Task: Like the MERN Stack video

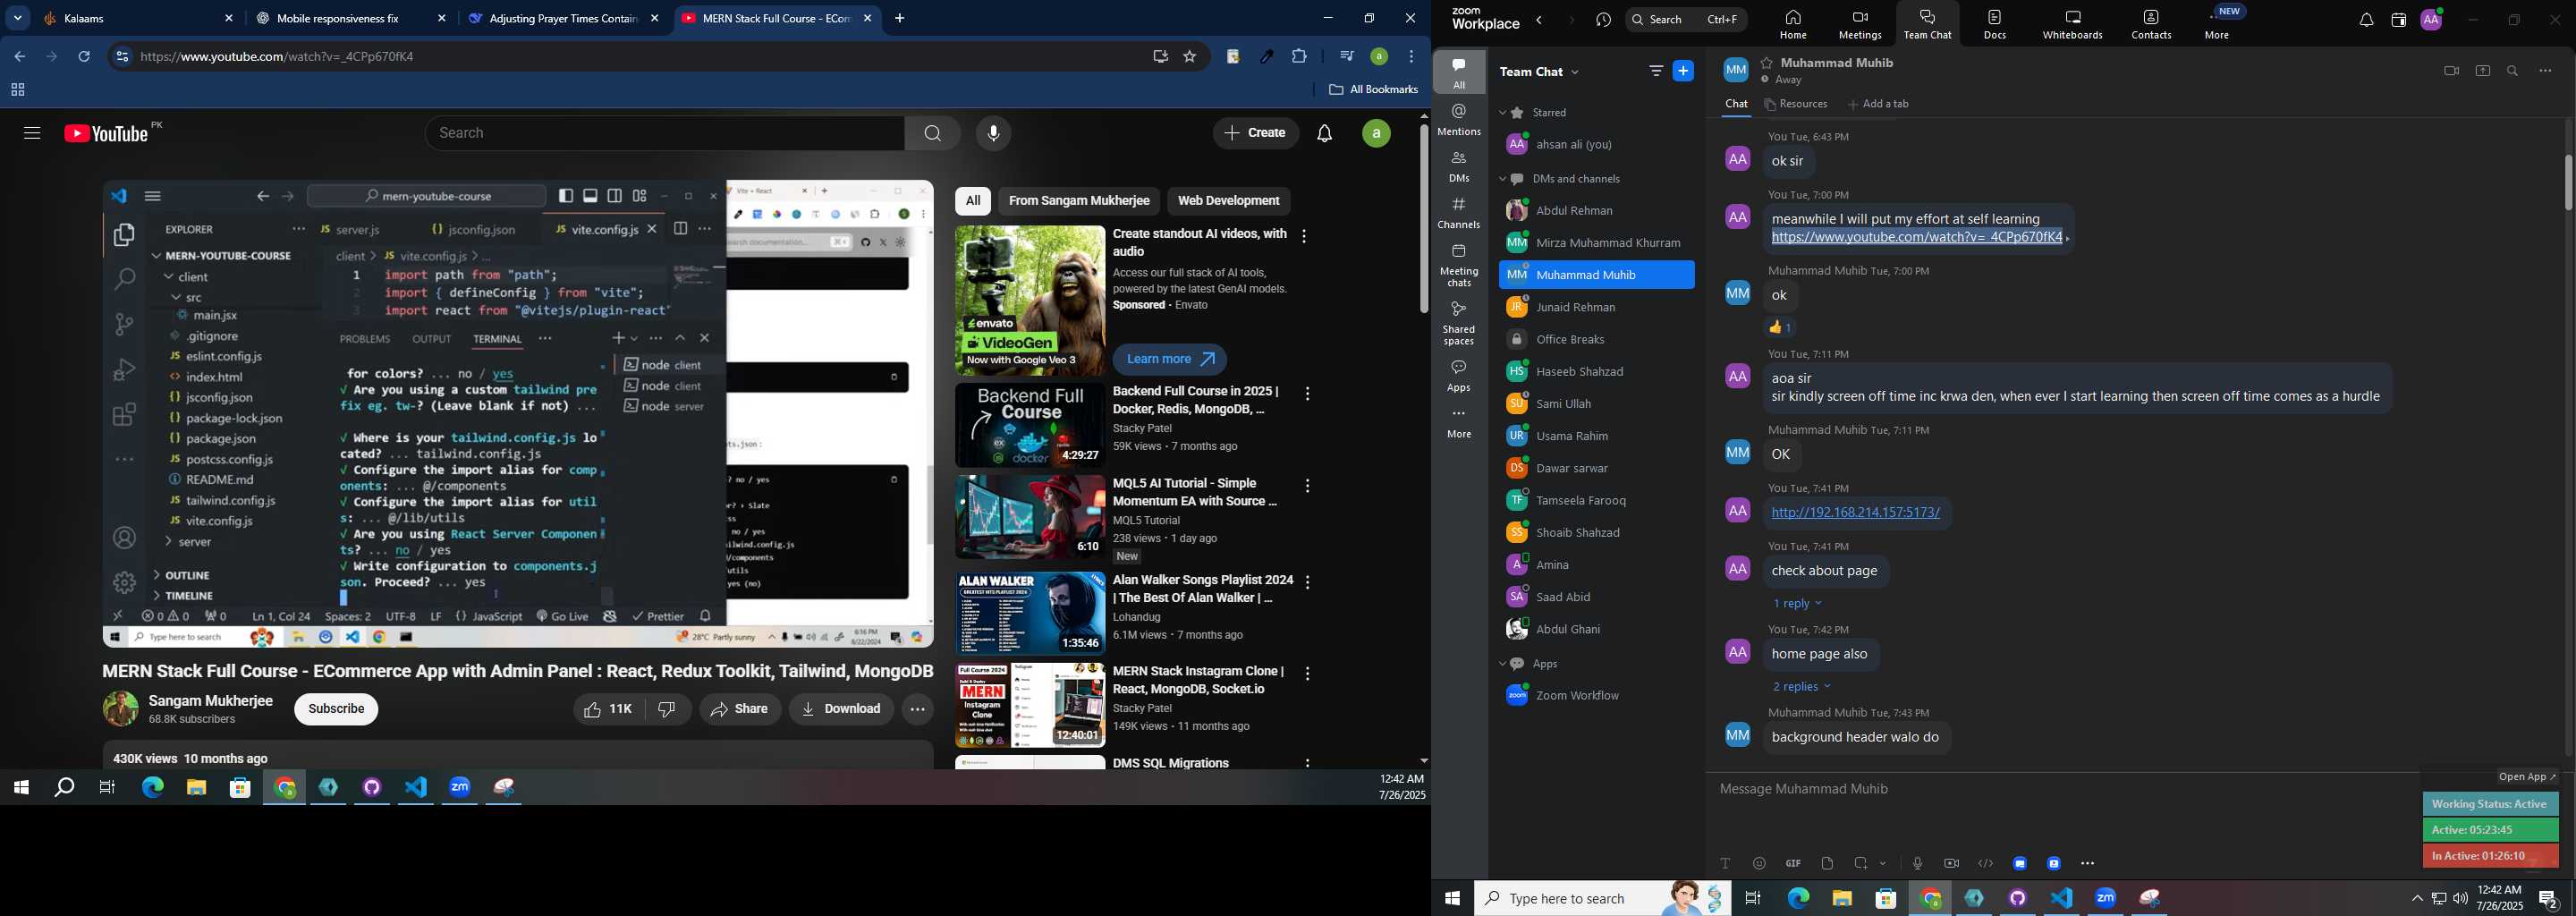Action: (x=609, y=709)
